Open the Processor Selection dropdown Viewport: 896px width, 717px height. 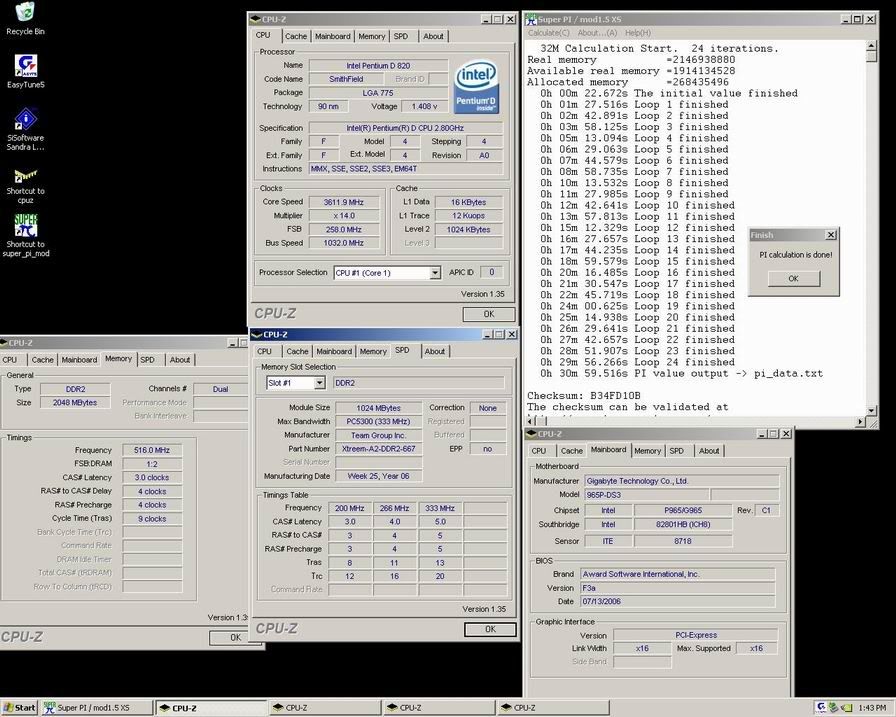435,273
